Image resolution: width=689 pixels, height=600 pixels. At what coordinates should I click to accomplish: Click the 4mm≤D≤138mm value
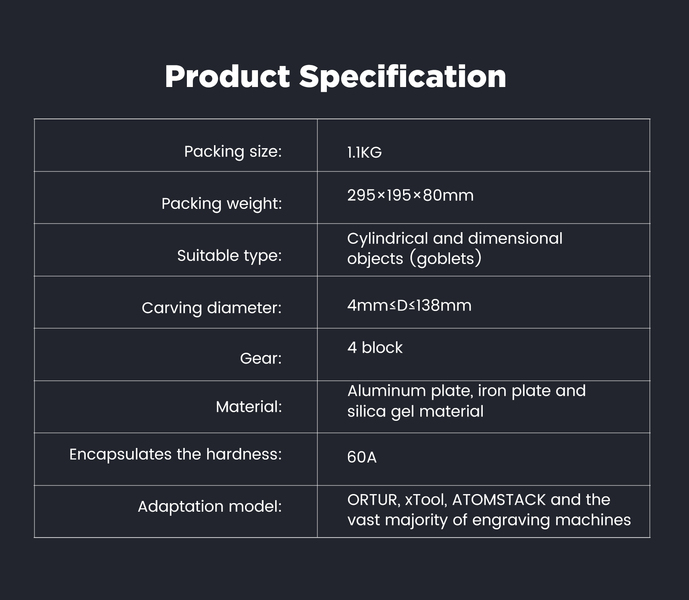409,305
